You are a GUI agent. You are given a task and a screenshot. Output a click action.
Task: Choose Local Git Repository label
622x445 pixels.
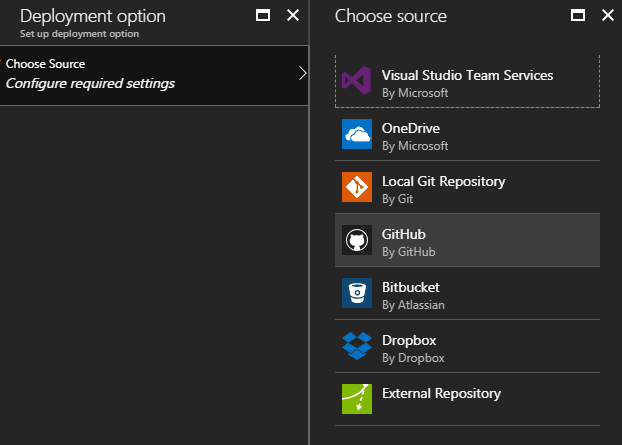pyautogui.click(x=443, y=181)
